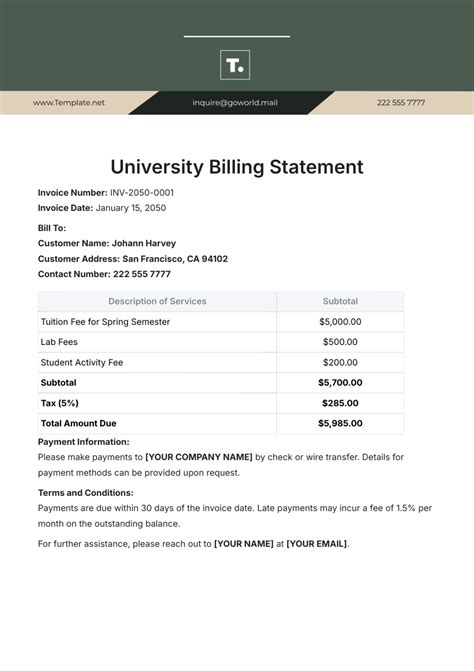Click the inquire@goworld.mail email address
The image size is (474, 671).
pos(235,103)
